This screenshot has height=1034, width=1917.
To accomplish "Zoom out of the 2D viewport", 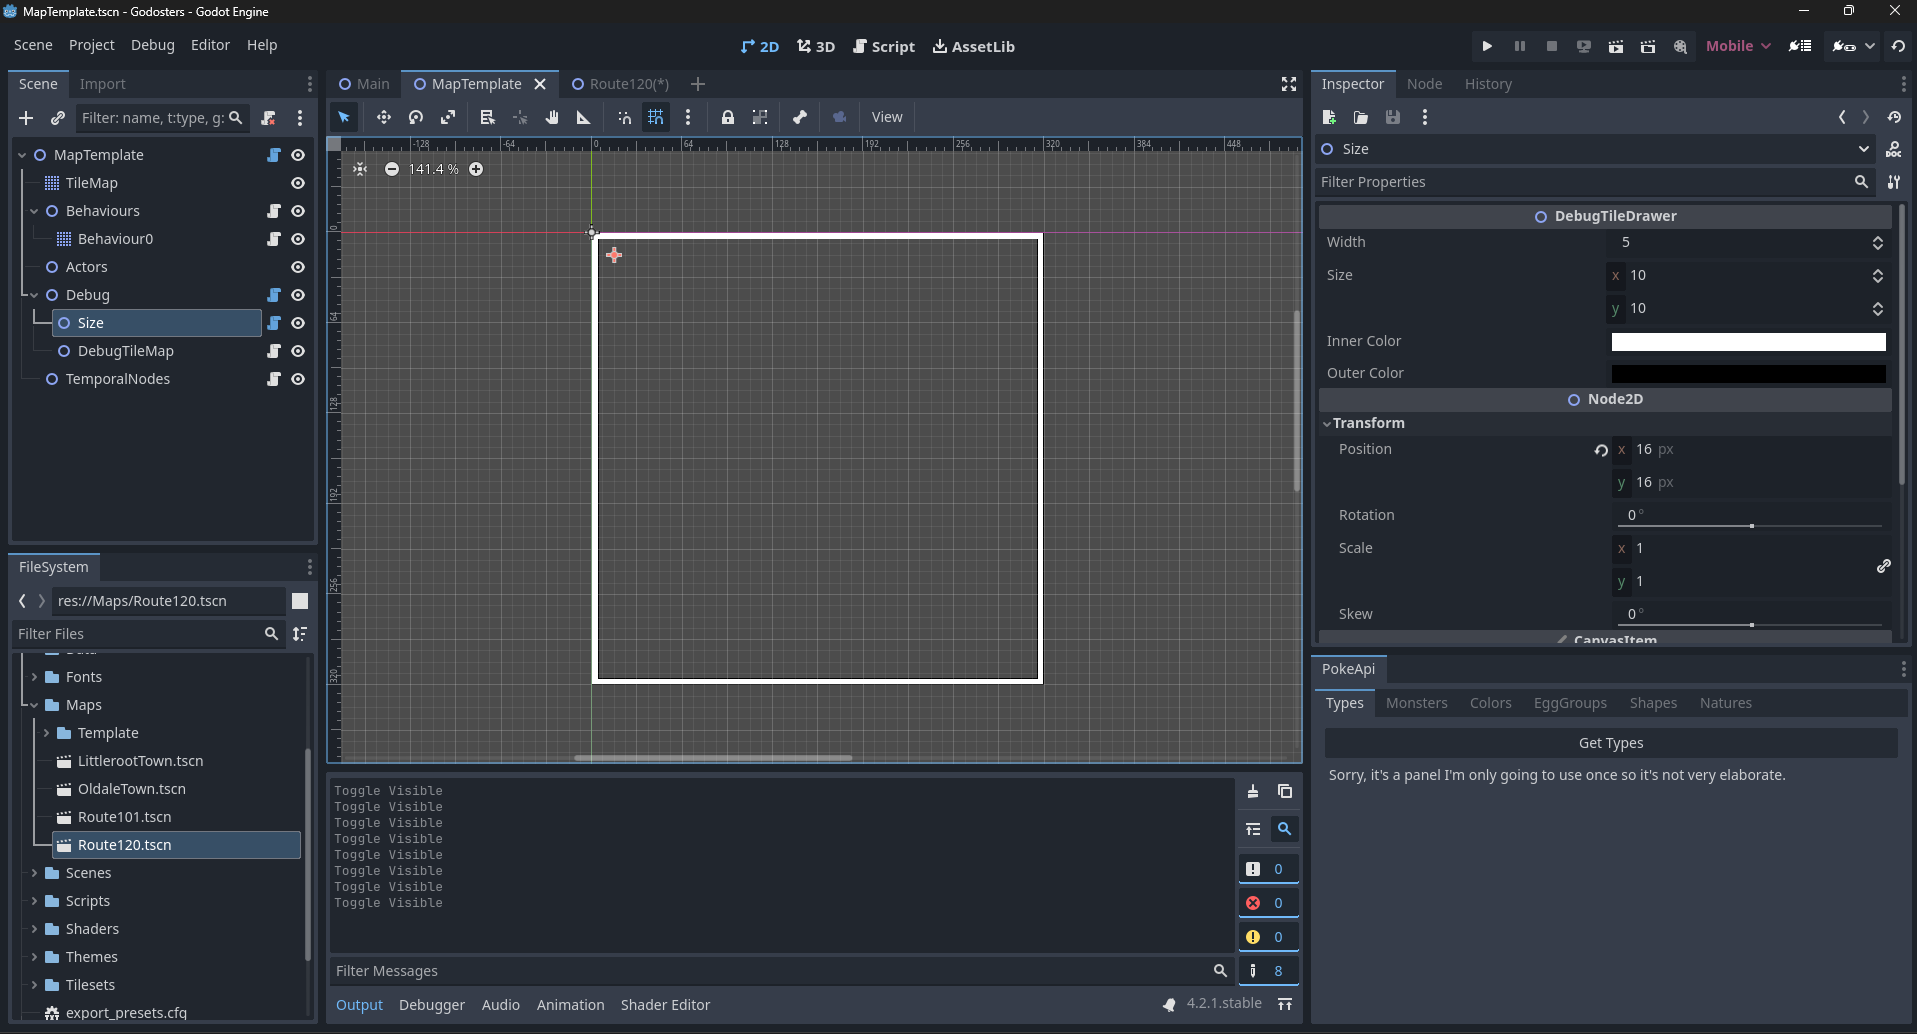I will [392, 169].
